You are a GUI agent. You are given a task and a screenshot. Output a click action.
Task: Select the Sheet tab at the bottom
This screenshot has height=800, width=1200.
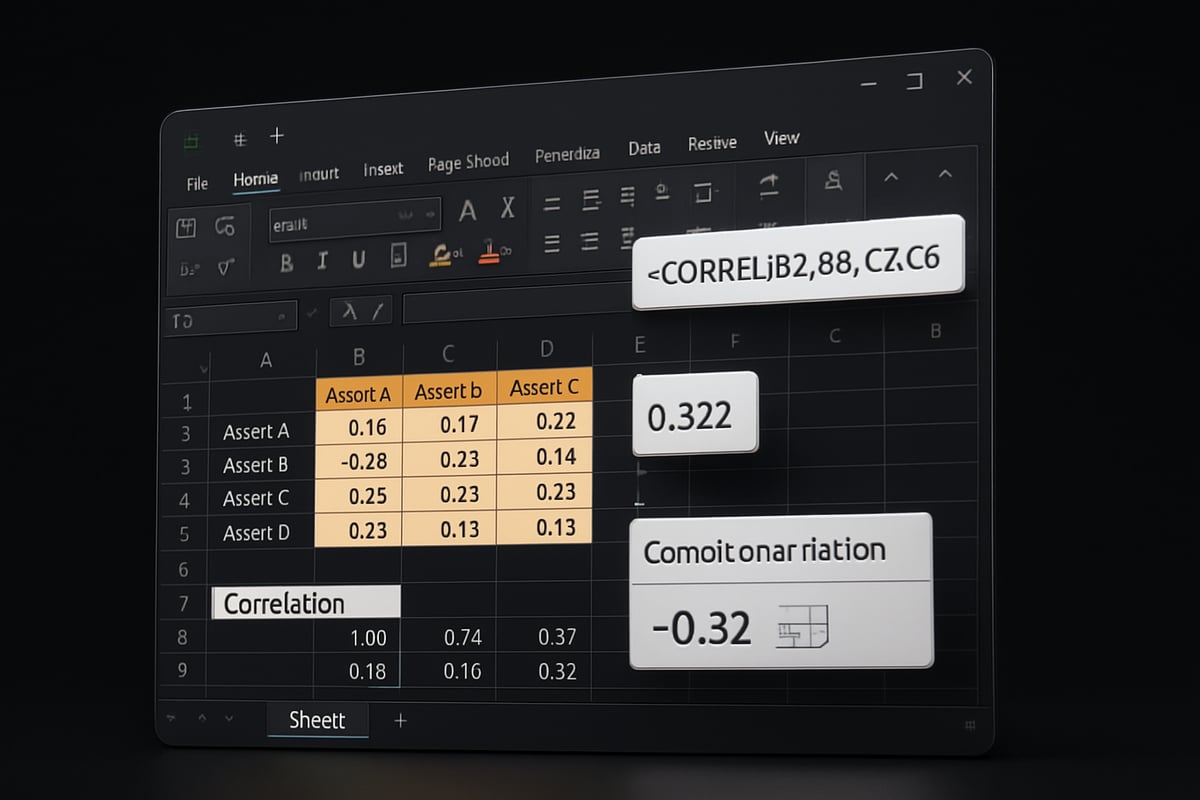[x=318, y=719]
